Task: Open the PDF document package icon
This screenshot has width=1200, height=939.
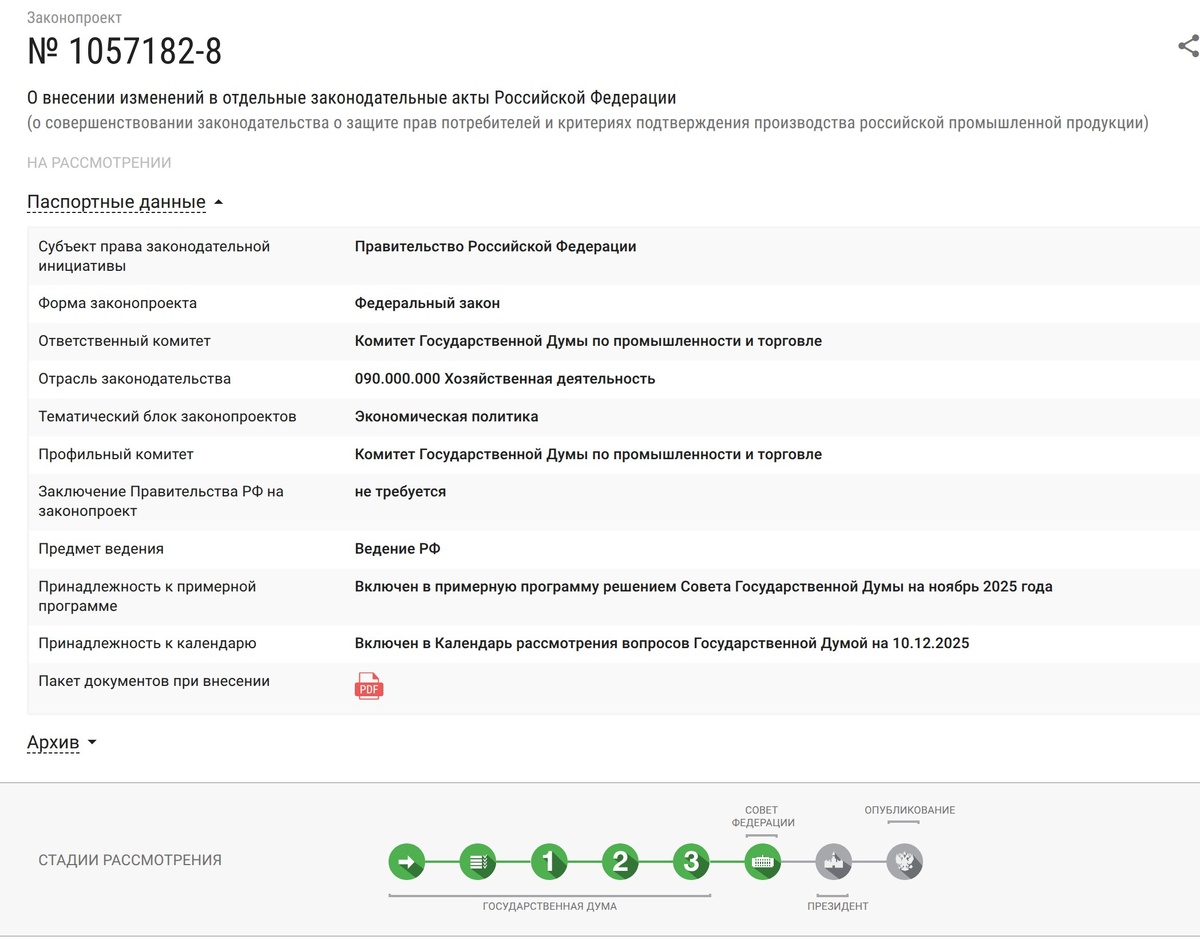Action: coord(369,686)
